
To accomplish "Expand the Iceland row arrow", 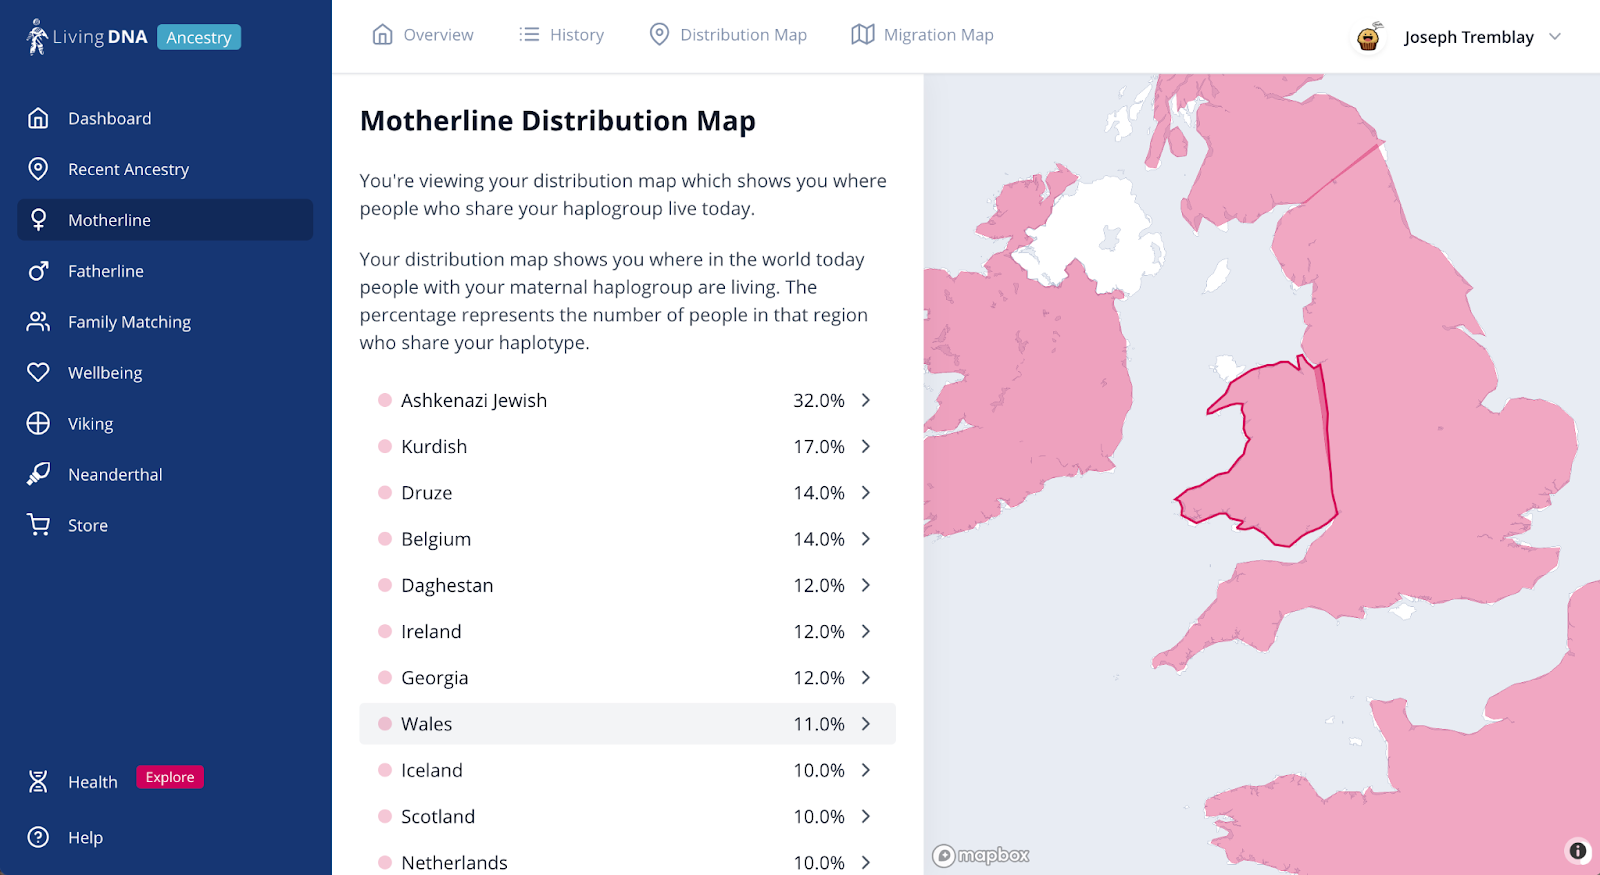I will click(866, 770).
